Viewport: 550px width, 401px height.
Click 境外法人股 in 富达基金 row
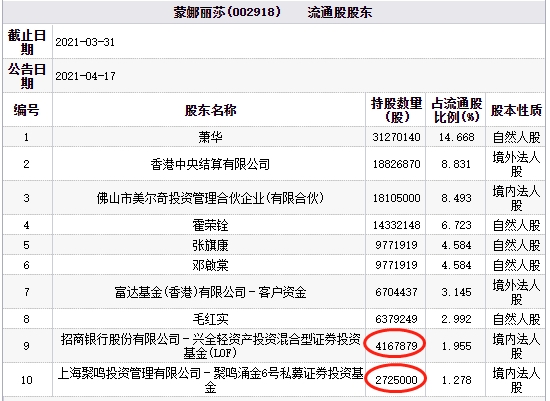pos(516,292)
